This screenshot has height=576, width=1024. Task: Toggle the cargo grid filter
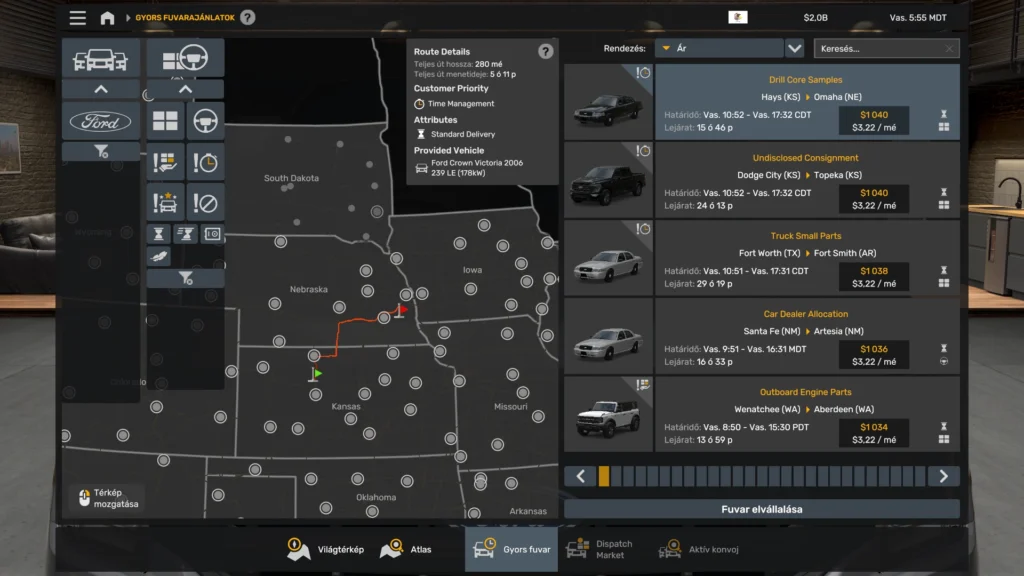(165, 121)
